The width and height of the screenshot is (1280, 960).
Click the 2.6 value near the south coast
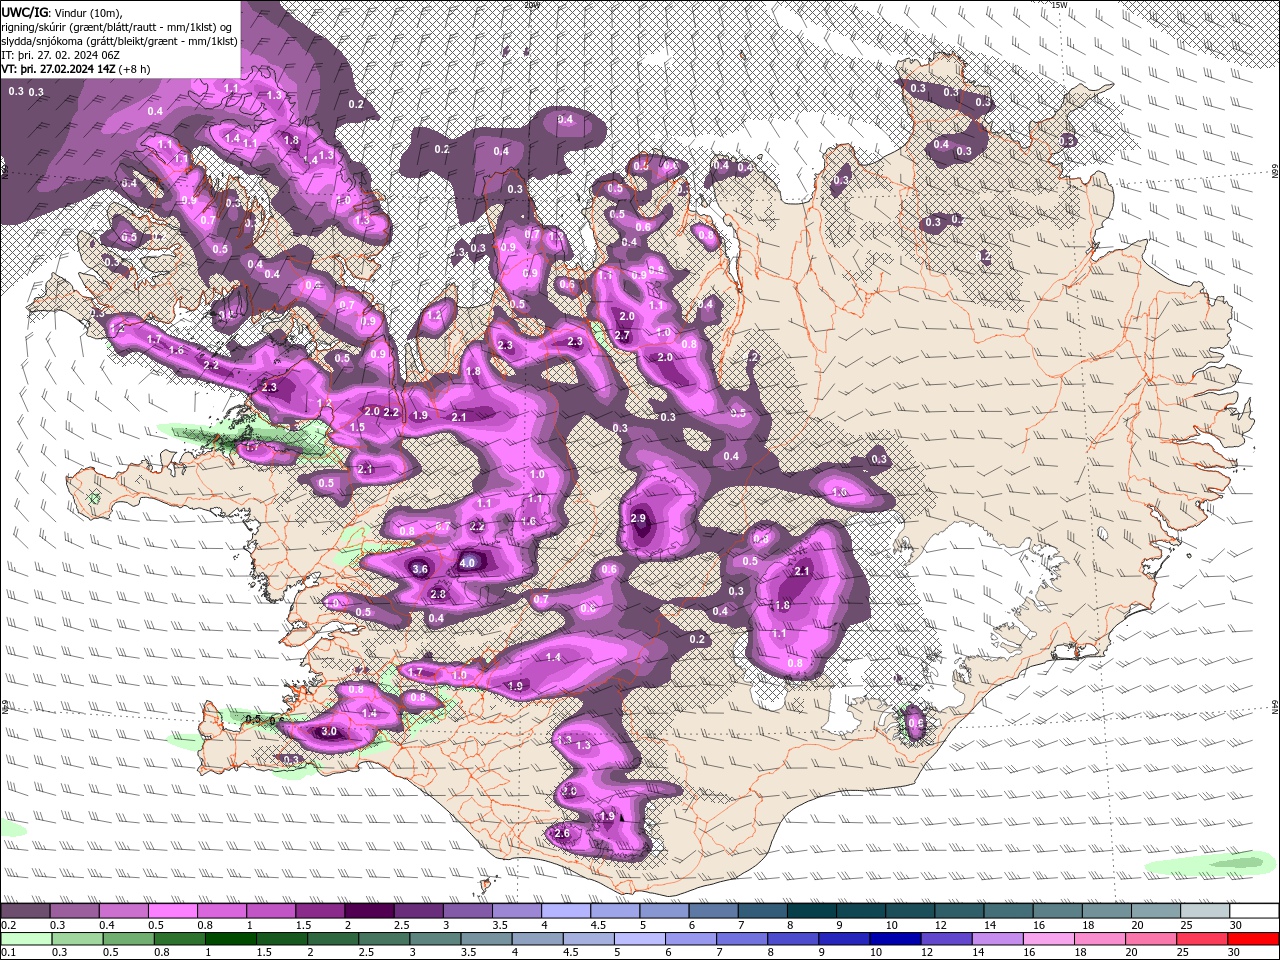tap(562, 833)
